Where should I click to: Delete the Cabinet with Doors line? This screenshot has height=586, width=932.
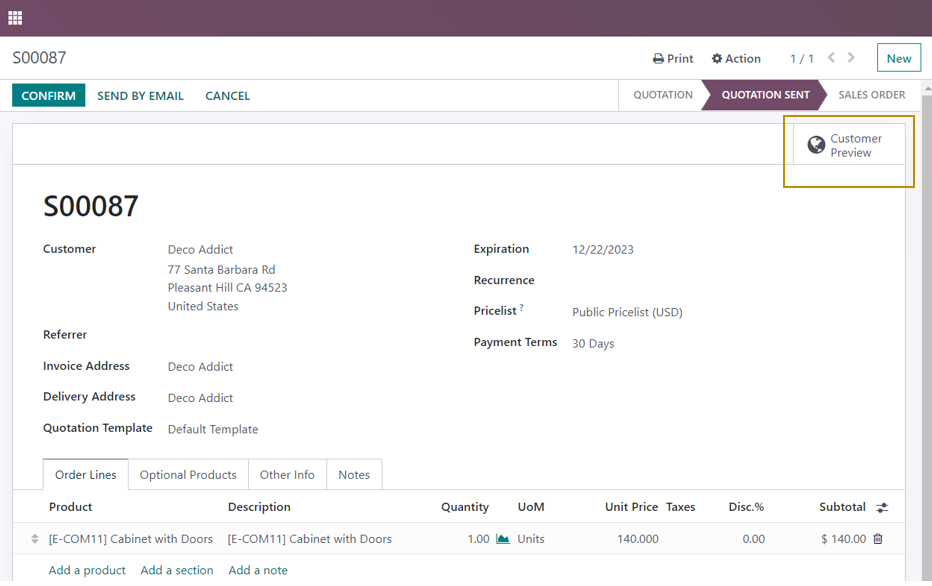coord(878,539)
